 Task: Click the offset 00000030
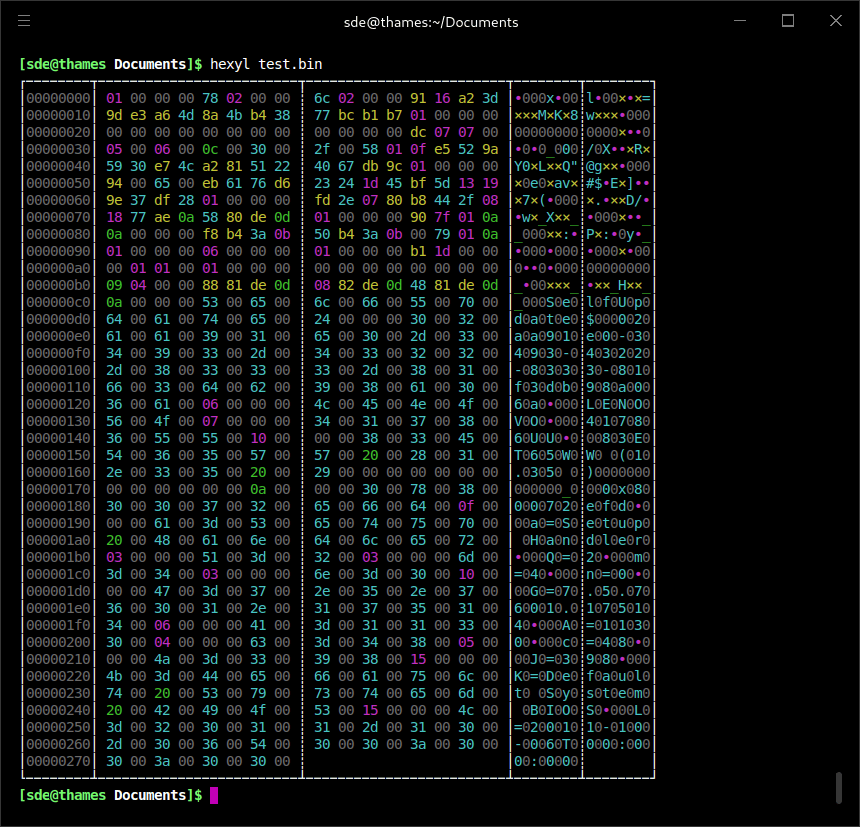click(58, 149)
